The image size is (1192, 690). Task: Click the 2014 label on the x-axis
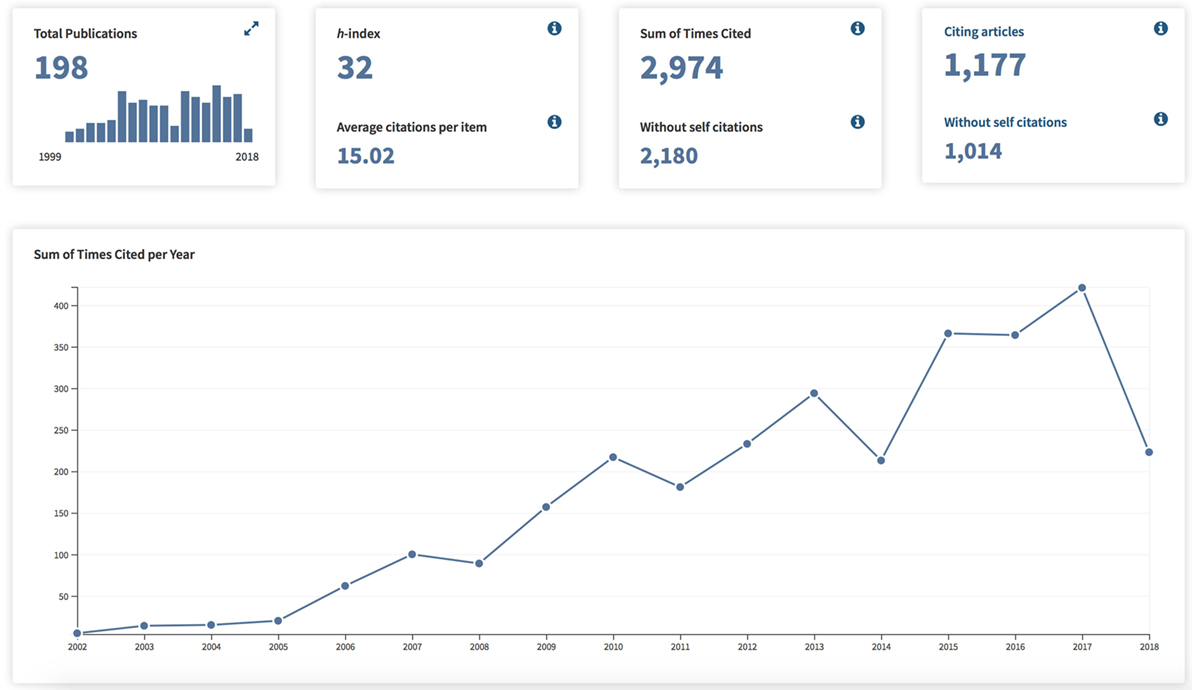[x=881, y=647]
